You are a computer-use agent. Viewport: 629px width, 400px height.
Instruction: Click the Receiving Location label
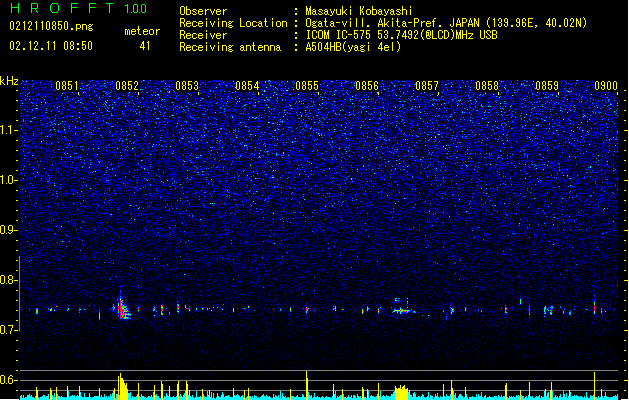(x=233, y=23)
